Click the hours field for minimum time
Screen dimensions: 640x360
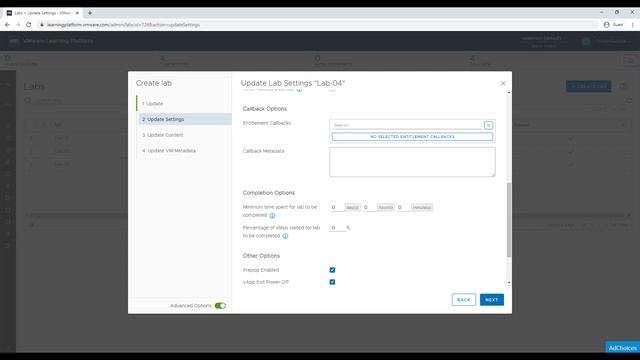click(369, 207)
